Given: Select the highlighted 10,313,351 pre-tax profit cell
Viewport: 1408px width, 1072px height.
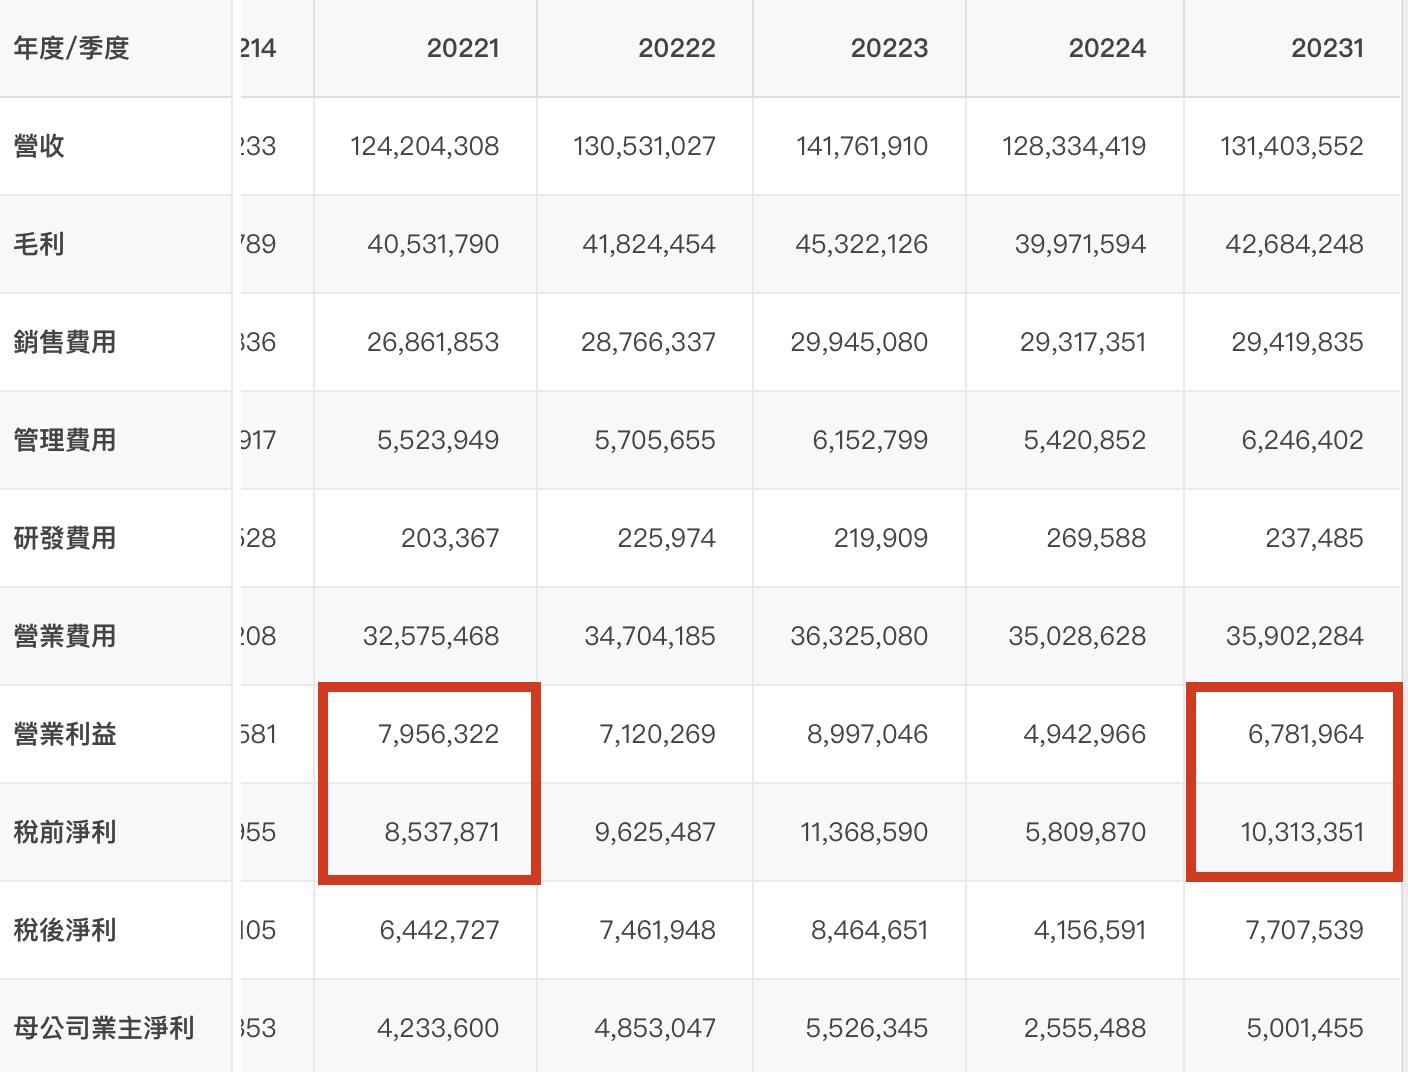Looking at the screenshot, I should 1301,832.
